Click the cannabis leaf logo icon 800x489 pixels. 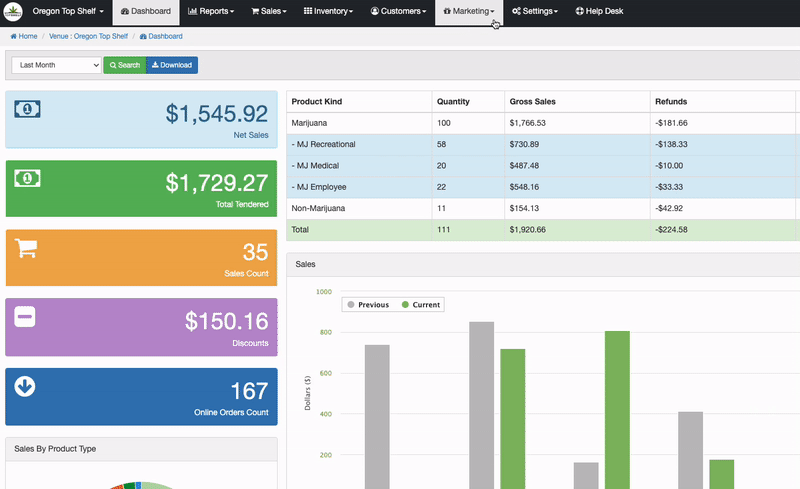click(x=13, y=11)
